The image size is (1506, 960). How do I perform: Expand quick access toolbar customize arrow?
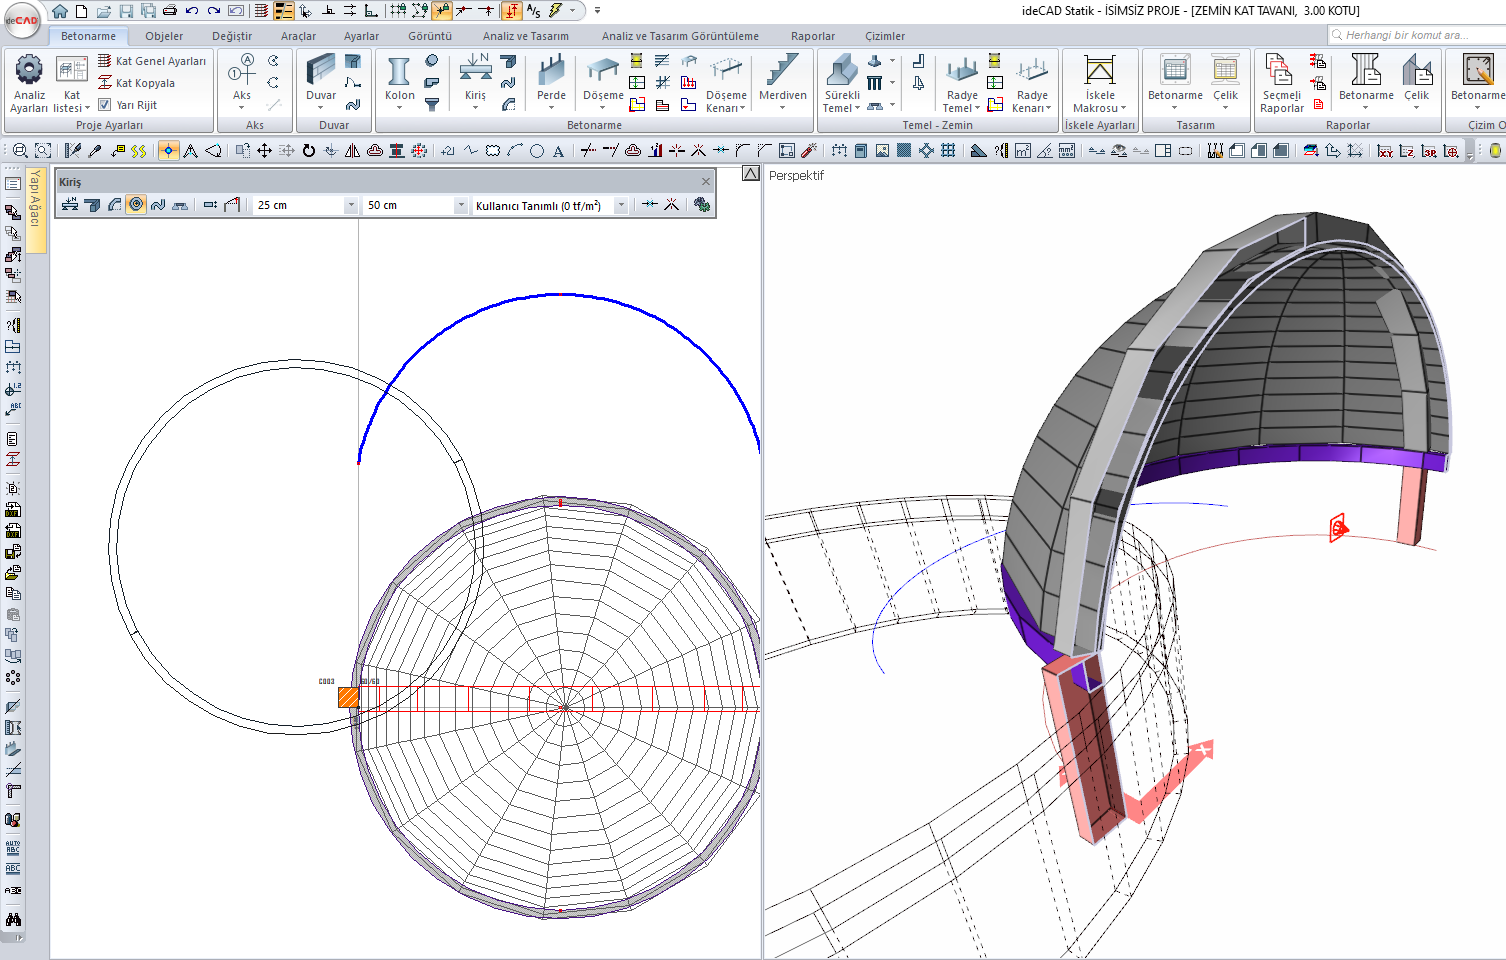tap(597, 11)
